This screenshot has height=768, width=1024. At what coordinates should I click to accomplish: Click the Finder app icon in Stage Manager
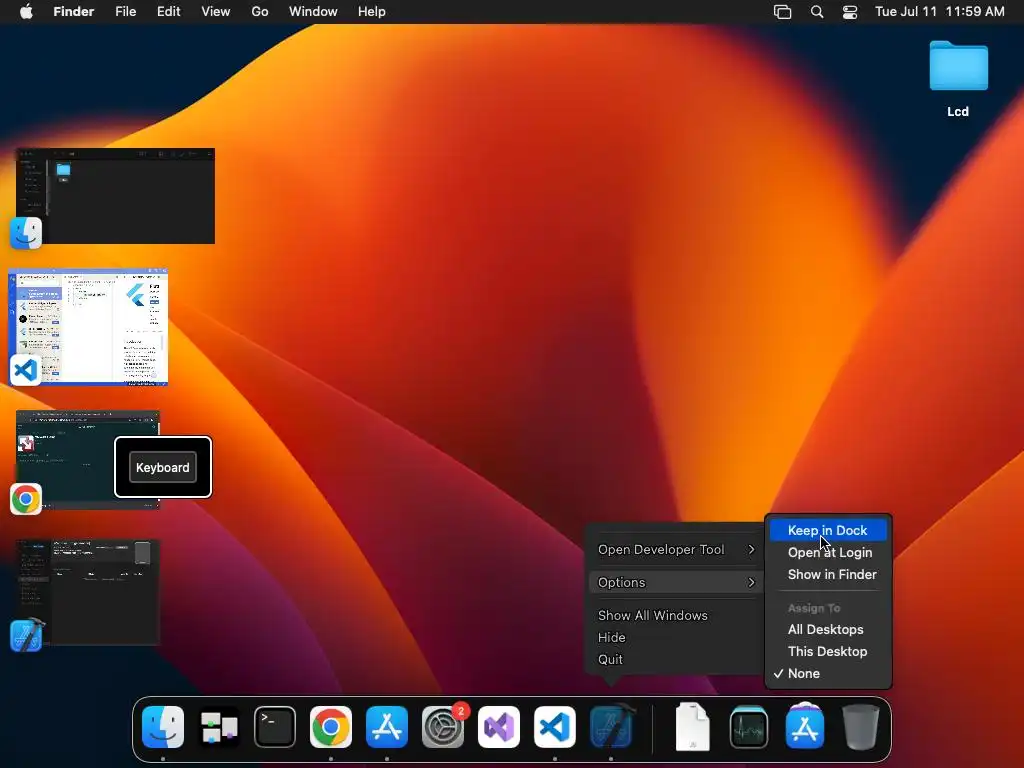tap(26, 233)
